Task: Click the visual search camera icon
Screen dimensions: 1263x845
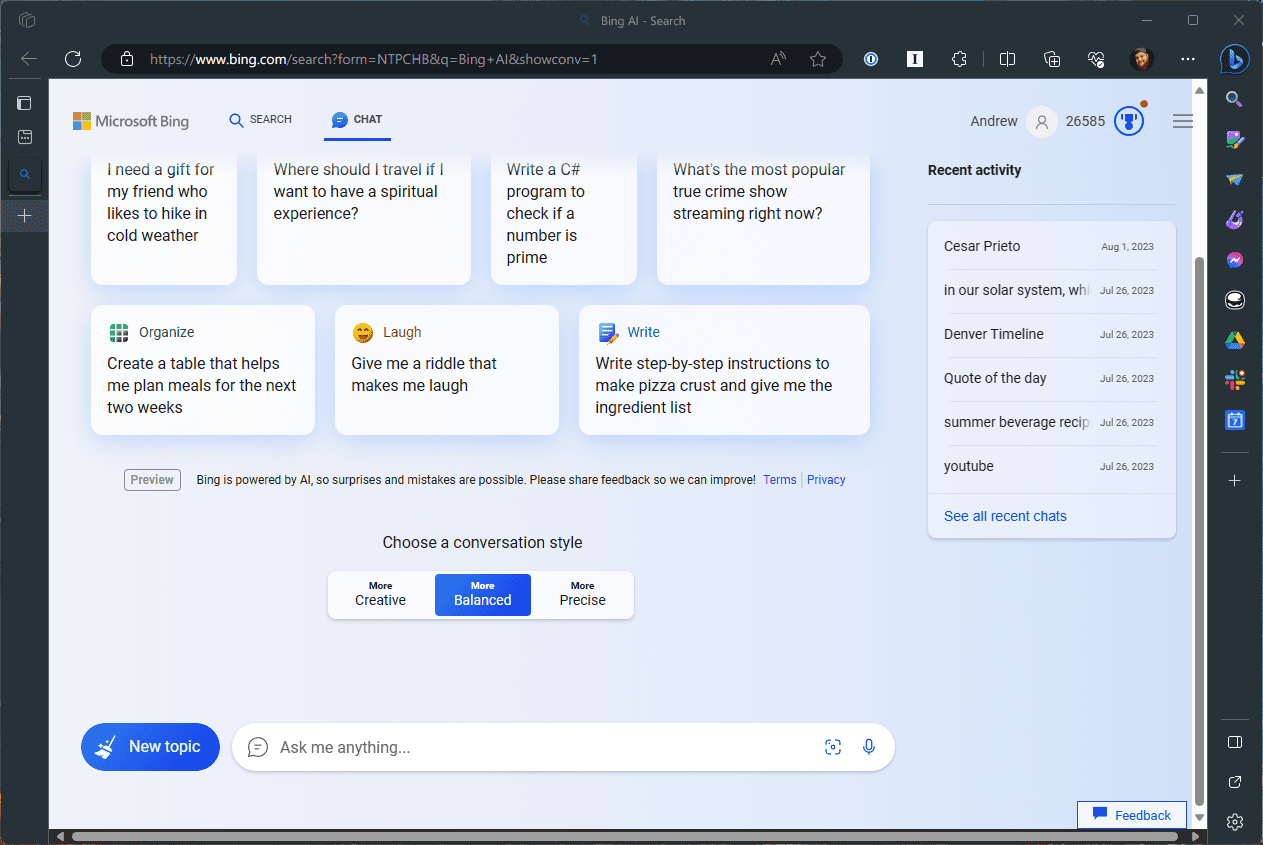Action: pyautogui.click(x=833, y=747)
